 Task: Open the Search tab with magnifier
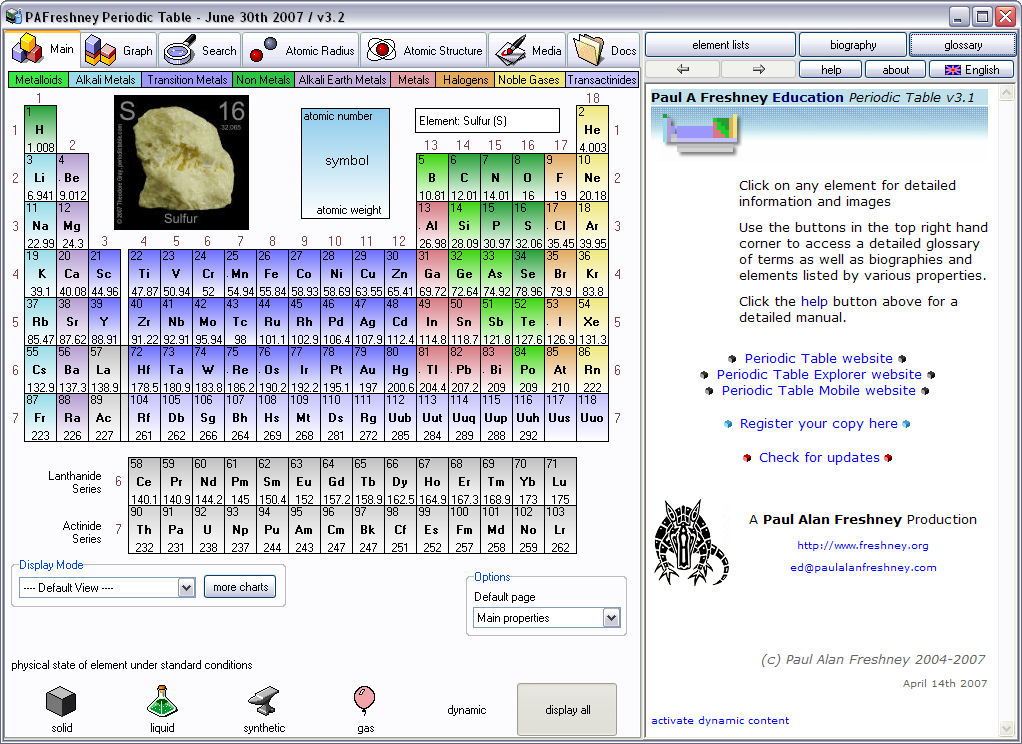(200, 50)
